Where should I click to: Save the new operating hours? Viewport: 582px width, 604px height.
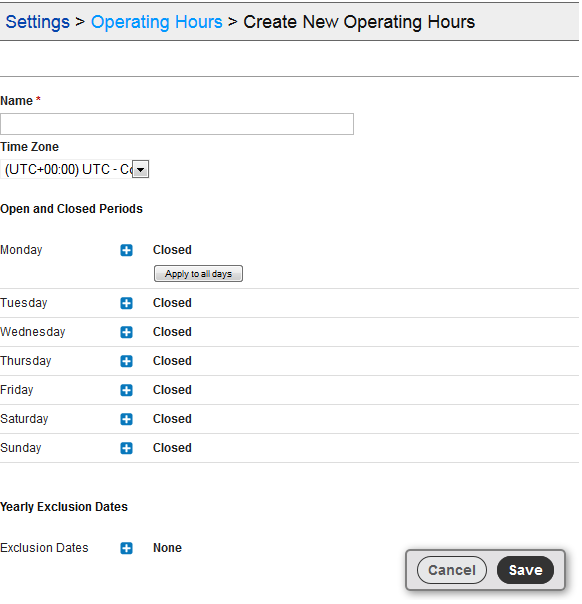click(x=525, y=570)
